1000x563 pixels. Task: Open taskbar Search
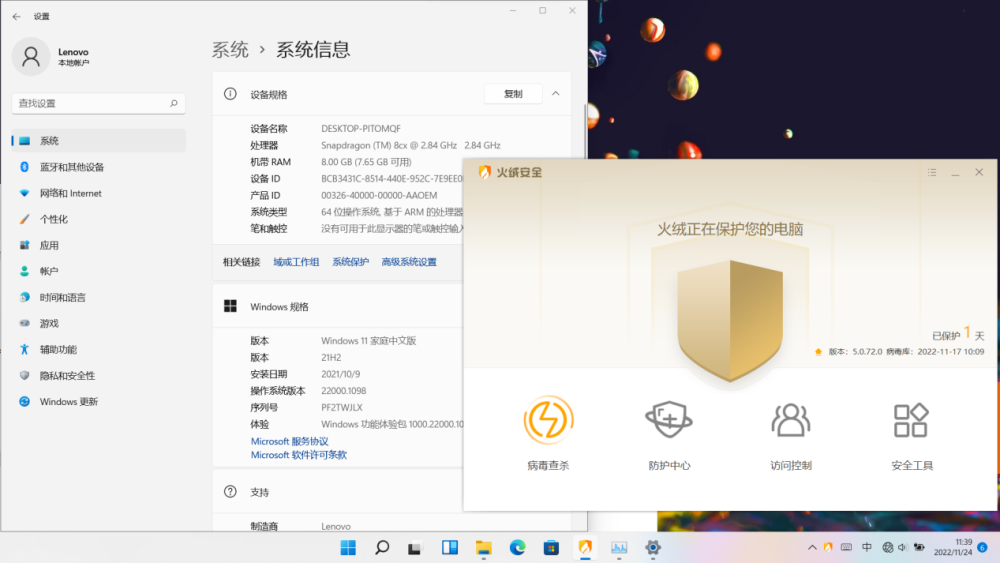tap(382, 548)
